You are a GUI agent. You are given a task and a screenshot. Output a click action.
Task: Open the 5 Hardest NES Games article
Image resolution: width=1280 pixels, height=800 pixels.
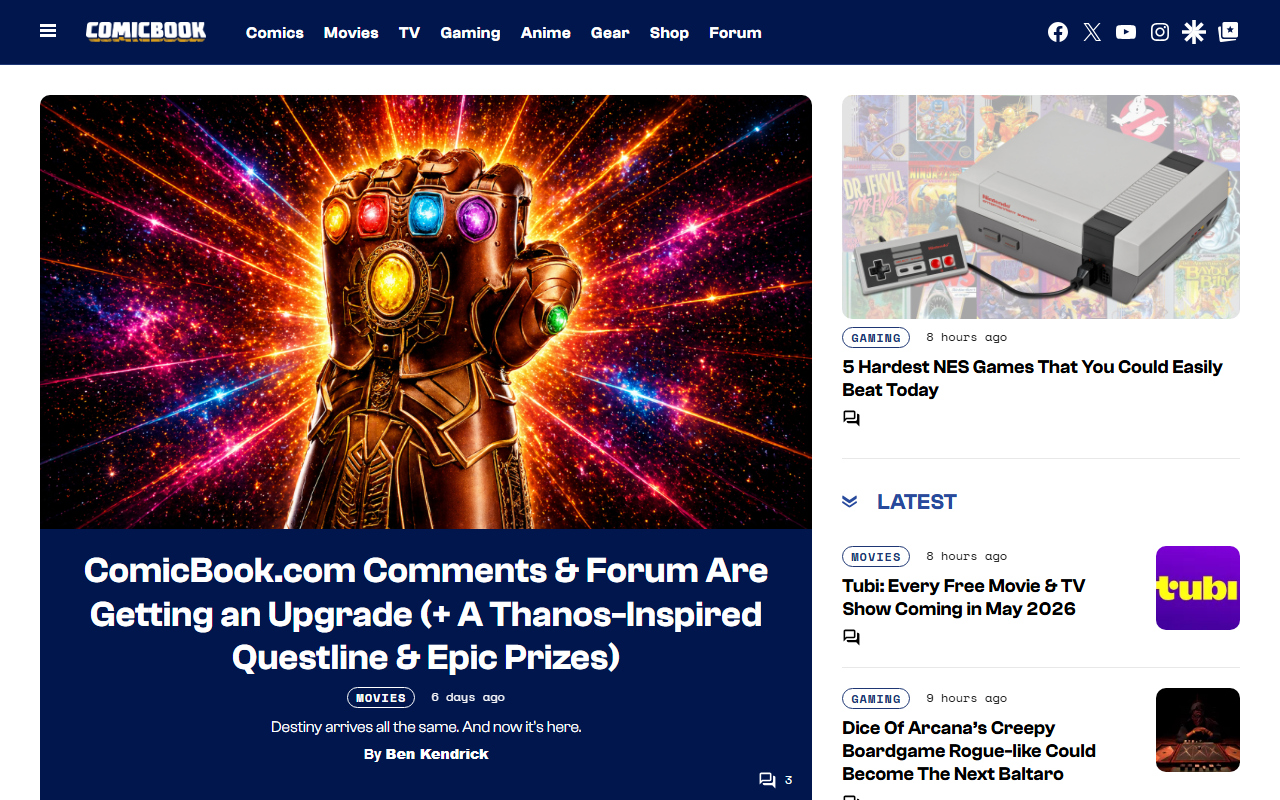1032,378
